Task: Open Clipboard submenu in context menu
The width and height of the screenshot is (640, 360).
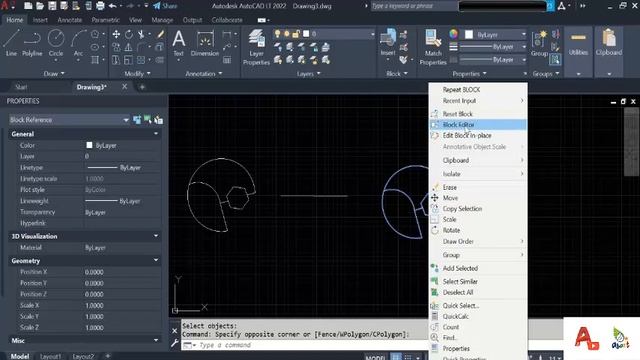Action: tap(478, 160)
